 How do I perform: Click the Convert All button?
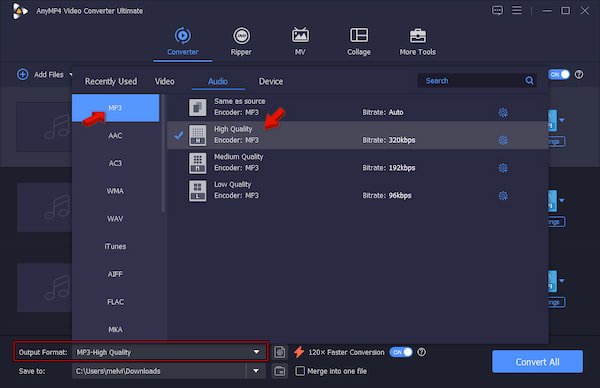coord(537,362)
